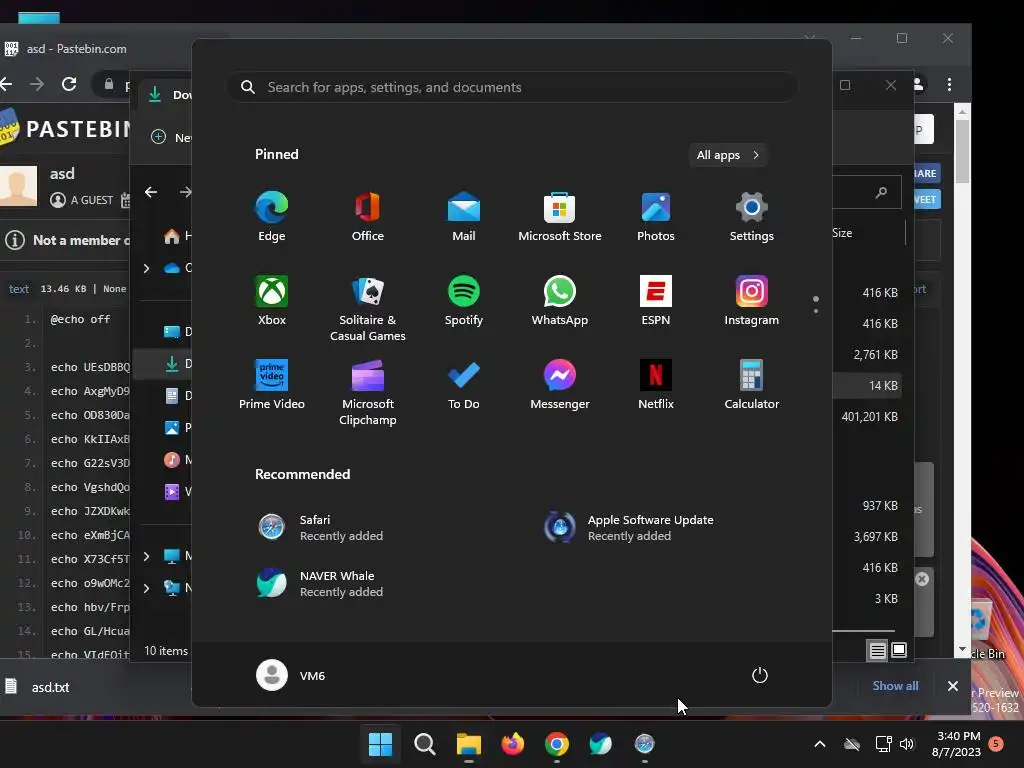The width and height of the screenshot is (1024, 768).
Task: Click the Explorer search magnifier
Action: tap(882, 192)
